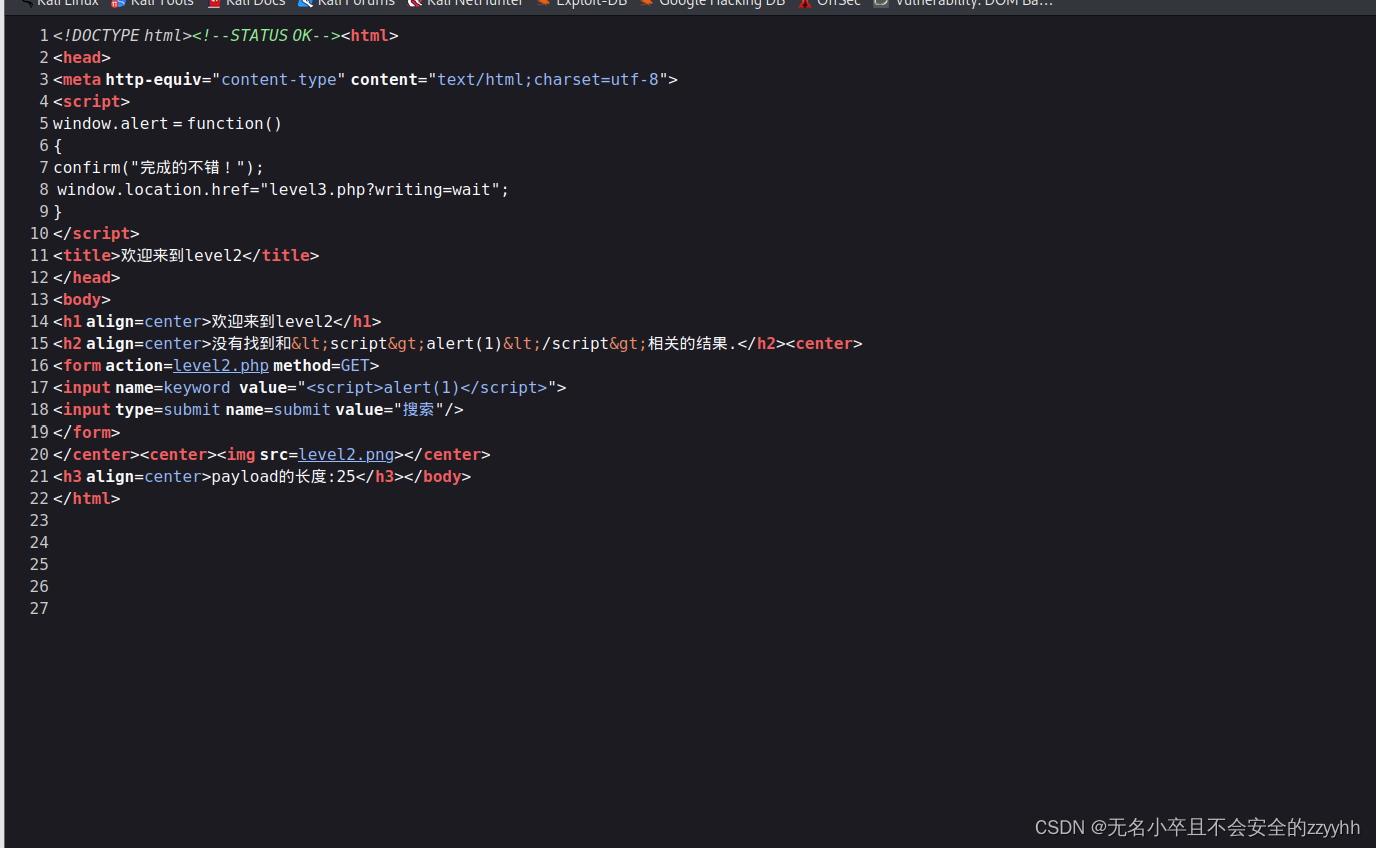Viewport: 1376px width, 848px height.
Task: Open the Kali Tools bookmark
Action: pos(152,3)
